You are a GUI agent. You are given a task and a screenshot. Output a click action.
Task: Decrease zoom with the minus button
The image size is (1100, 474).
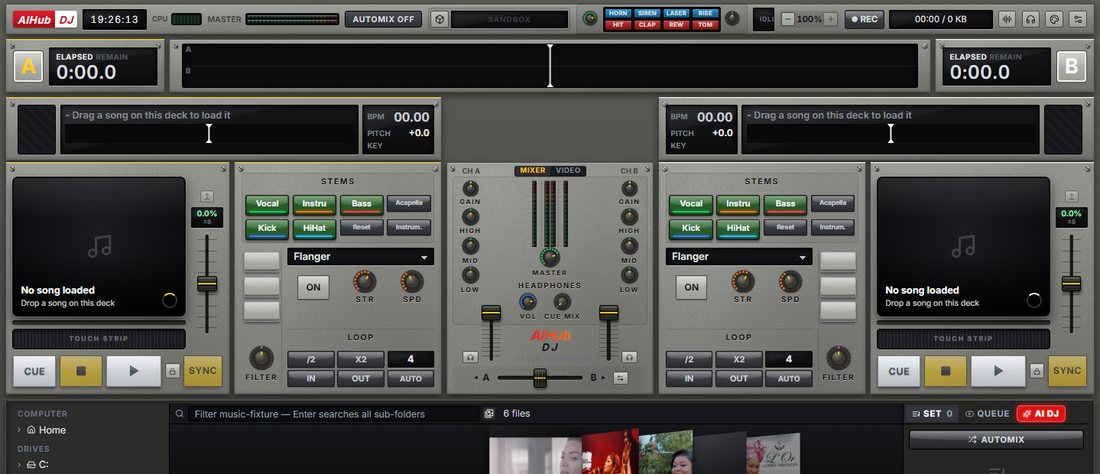(788, 20)
